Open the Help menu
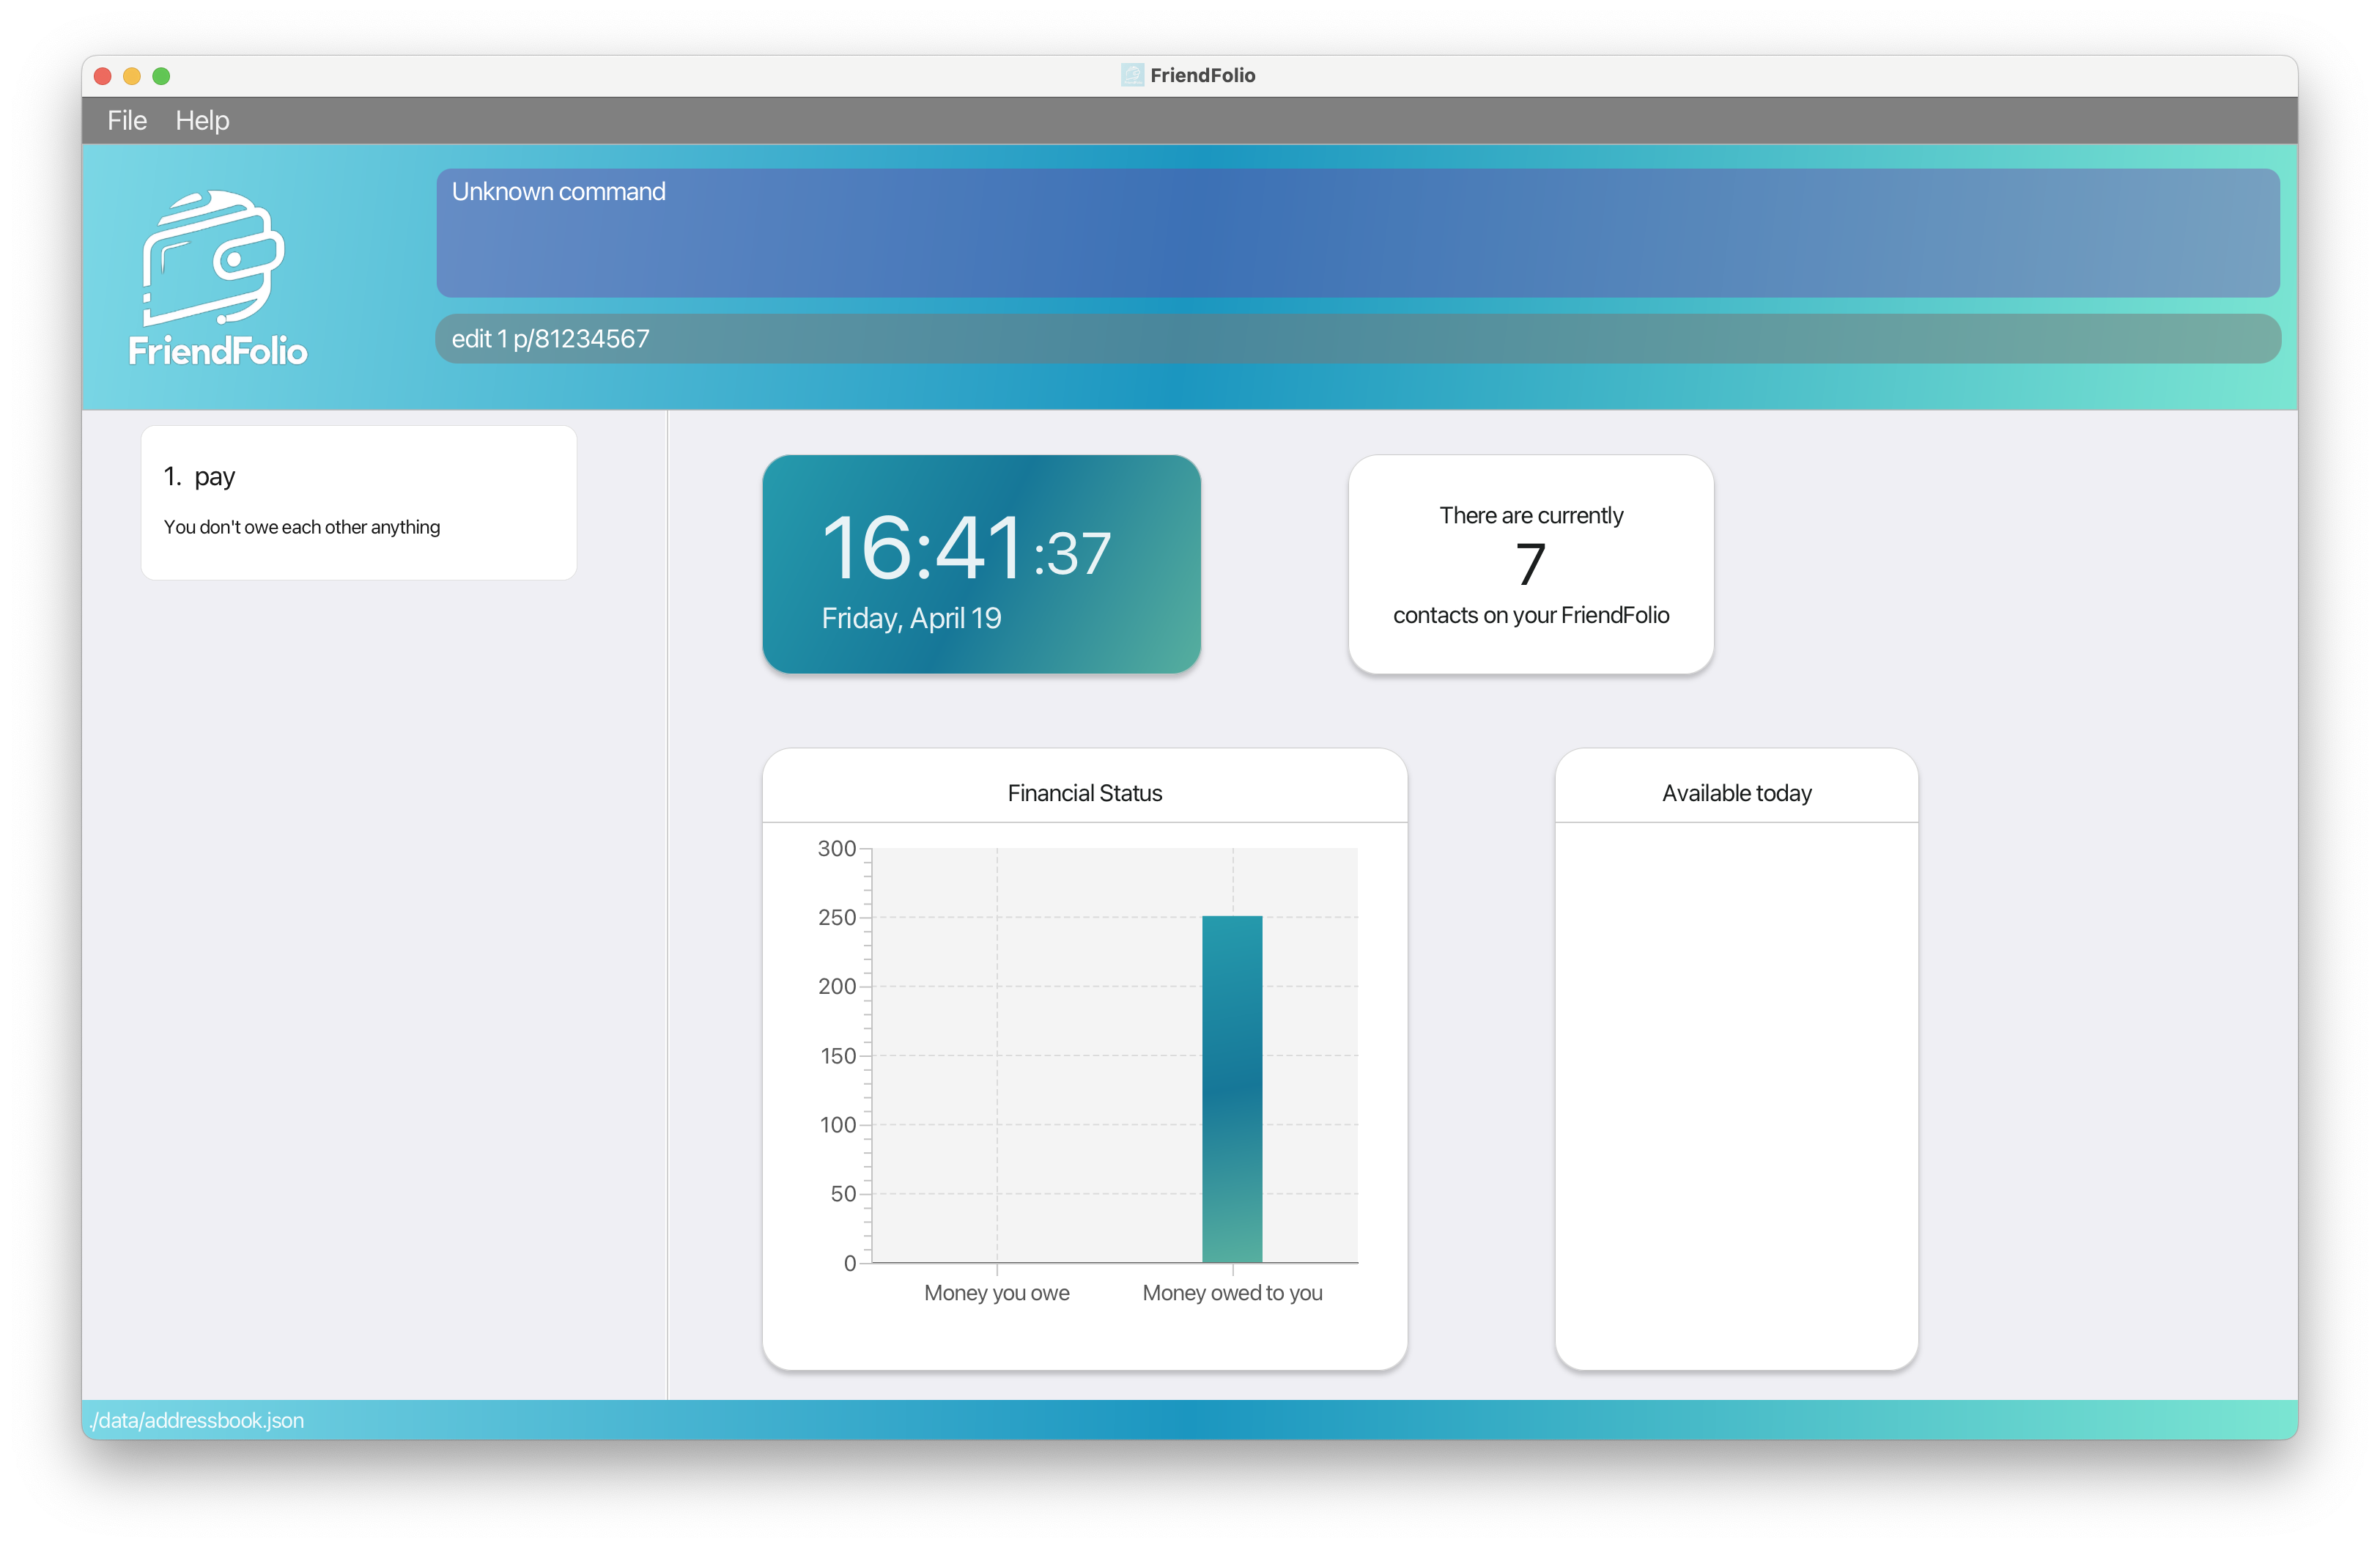The height and width of the screenshot is (1548, 2380). [x=202, y=121]
